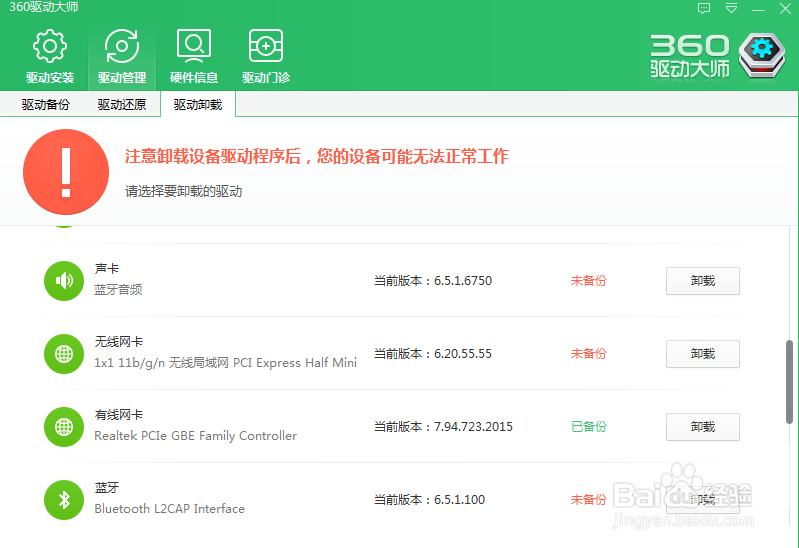
Task: Click the 360驱动大师 logo disk icon
Action: point(762,56)
